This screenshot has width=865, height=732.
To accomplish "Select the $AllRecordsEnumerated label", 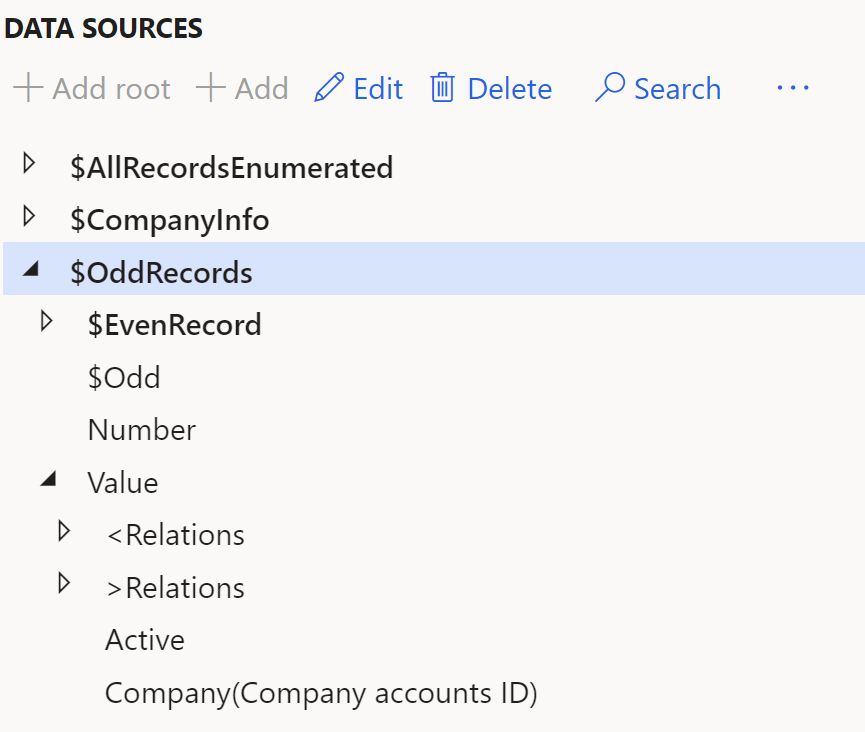I will 231,168.
